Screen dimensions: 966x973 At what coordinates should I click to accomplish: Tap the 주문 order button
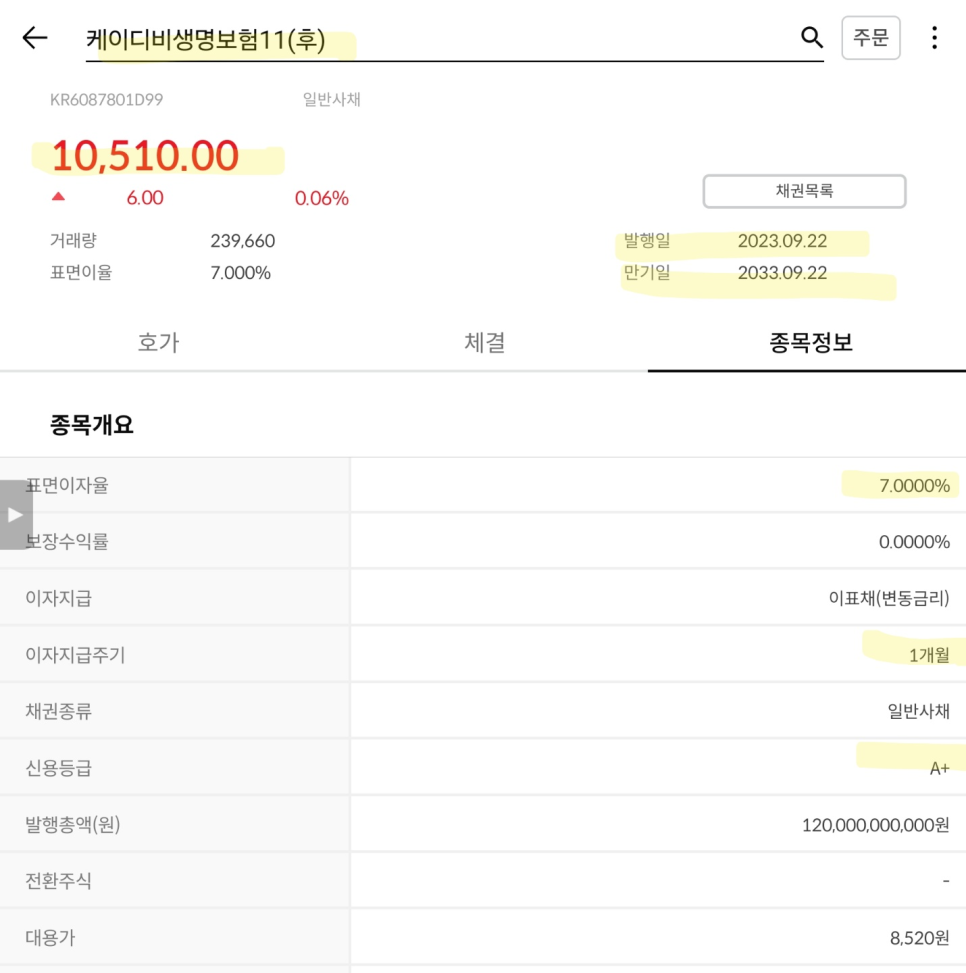(870, 38)
